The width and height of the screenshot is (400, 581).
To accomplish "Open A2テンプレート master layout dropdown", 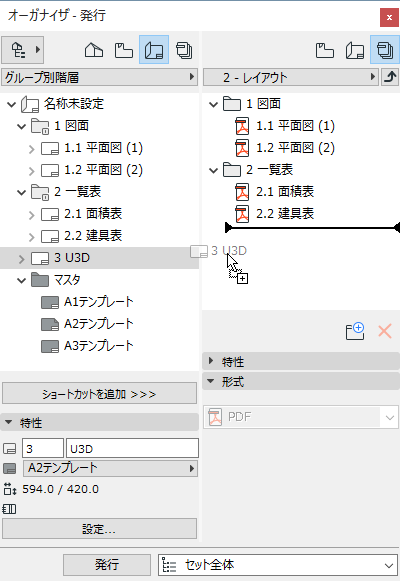I will point(110,468).
